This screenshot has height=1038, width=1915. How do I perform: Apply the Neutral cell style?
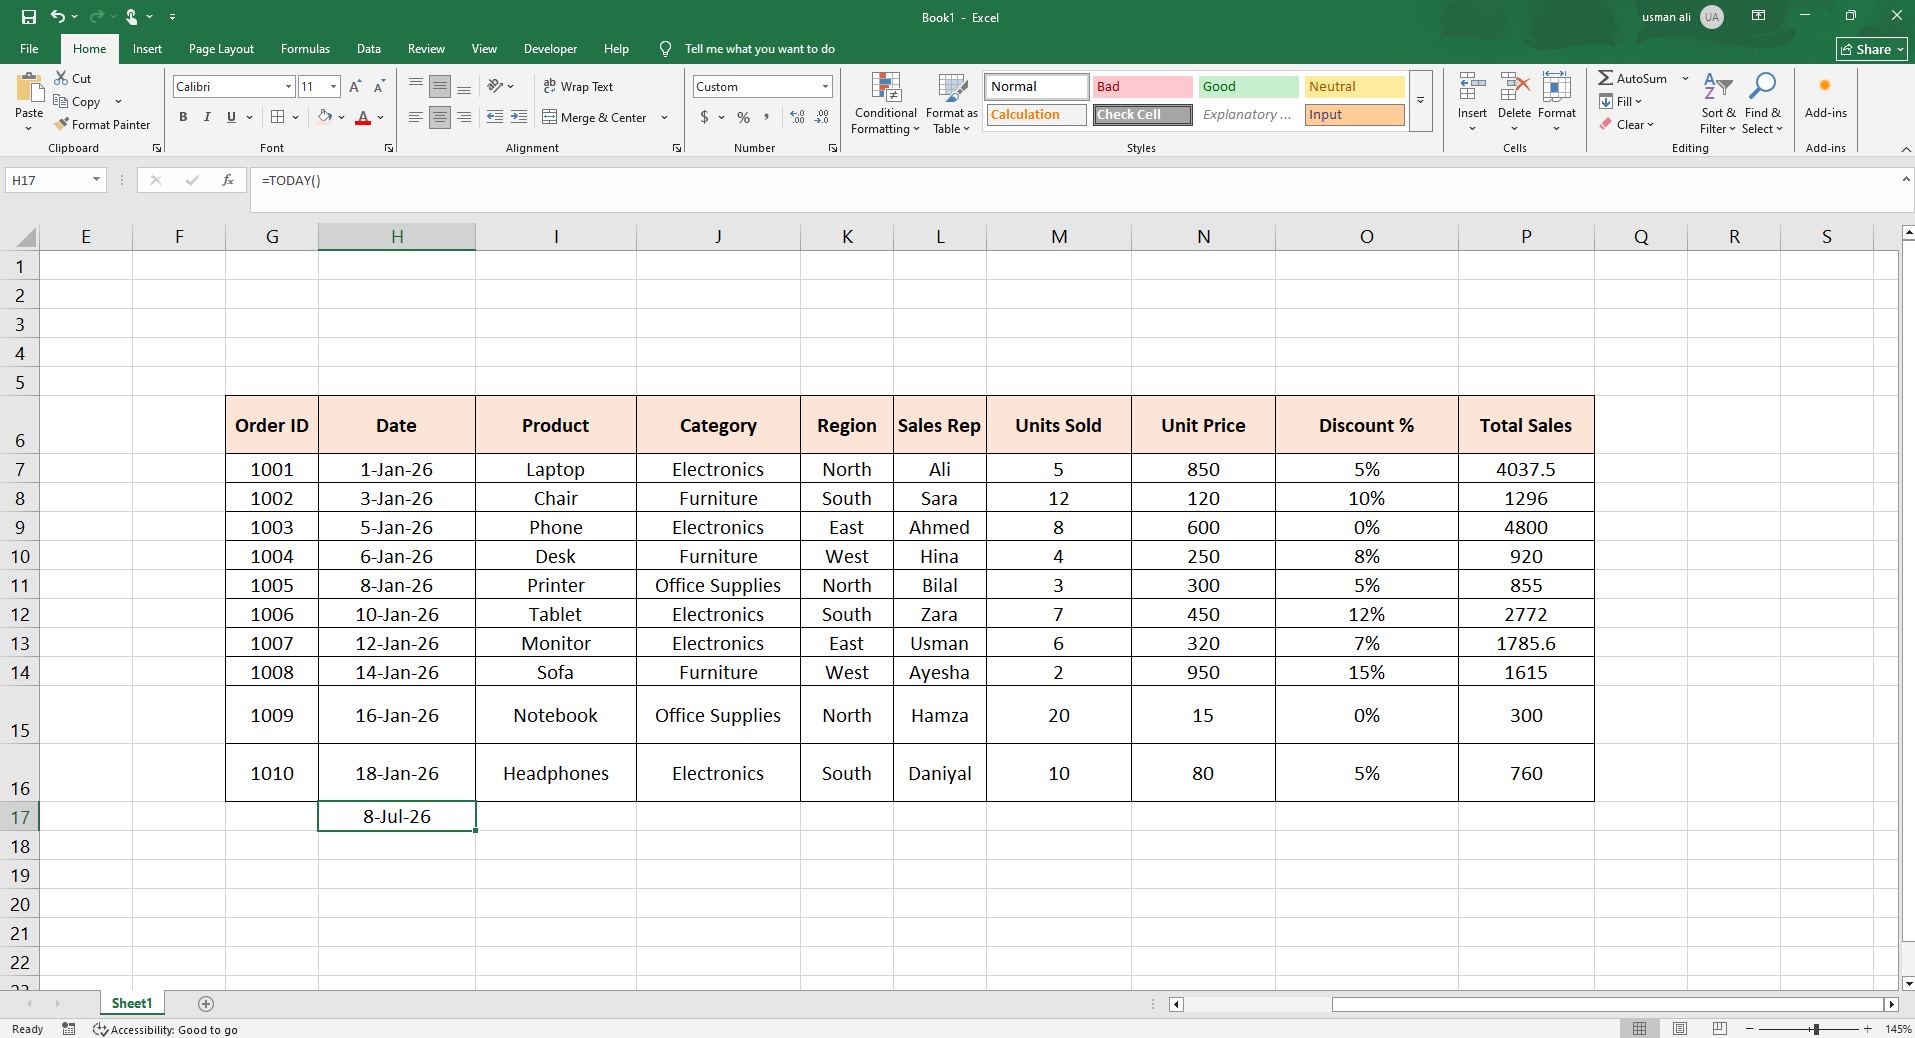[1354, 87]
